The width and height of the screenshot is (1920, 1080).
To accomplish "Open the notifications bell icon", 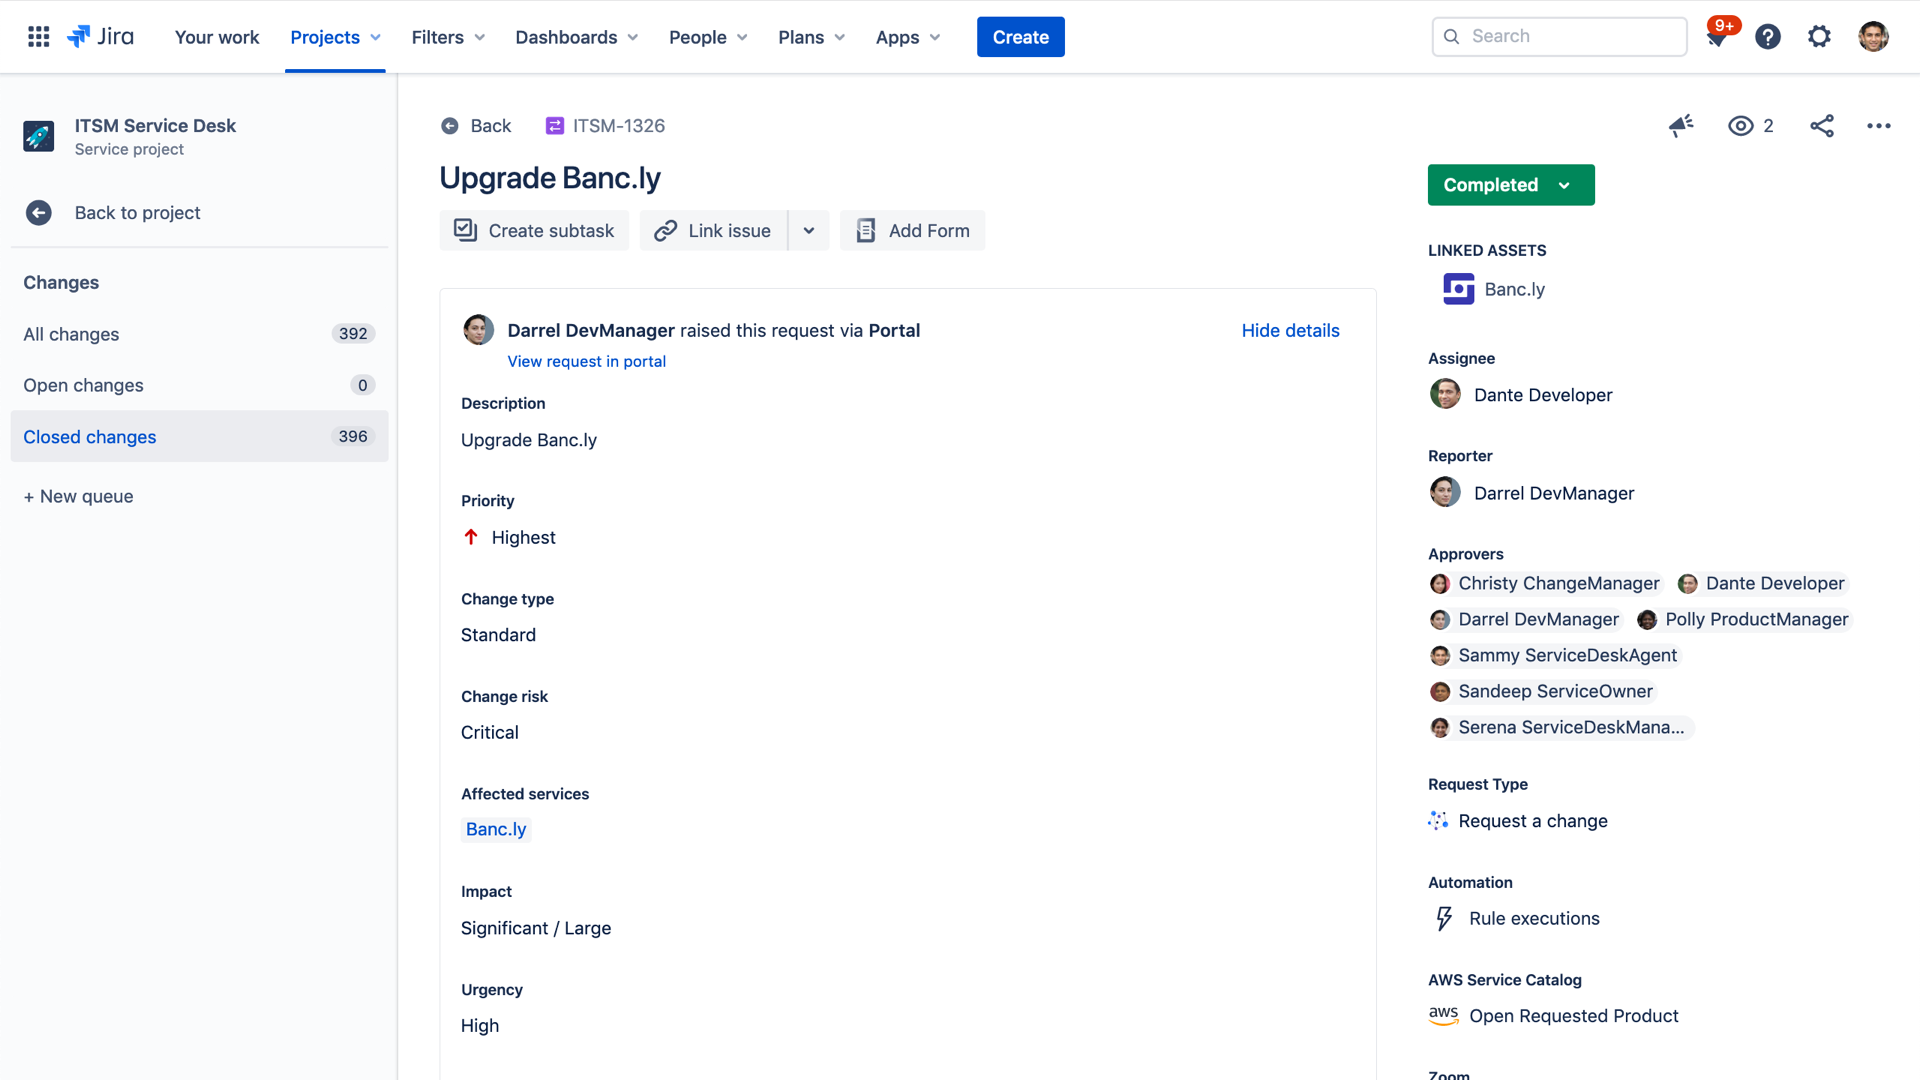I will click(1717, 37).
